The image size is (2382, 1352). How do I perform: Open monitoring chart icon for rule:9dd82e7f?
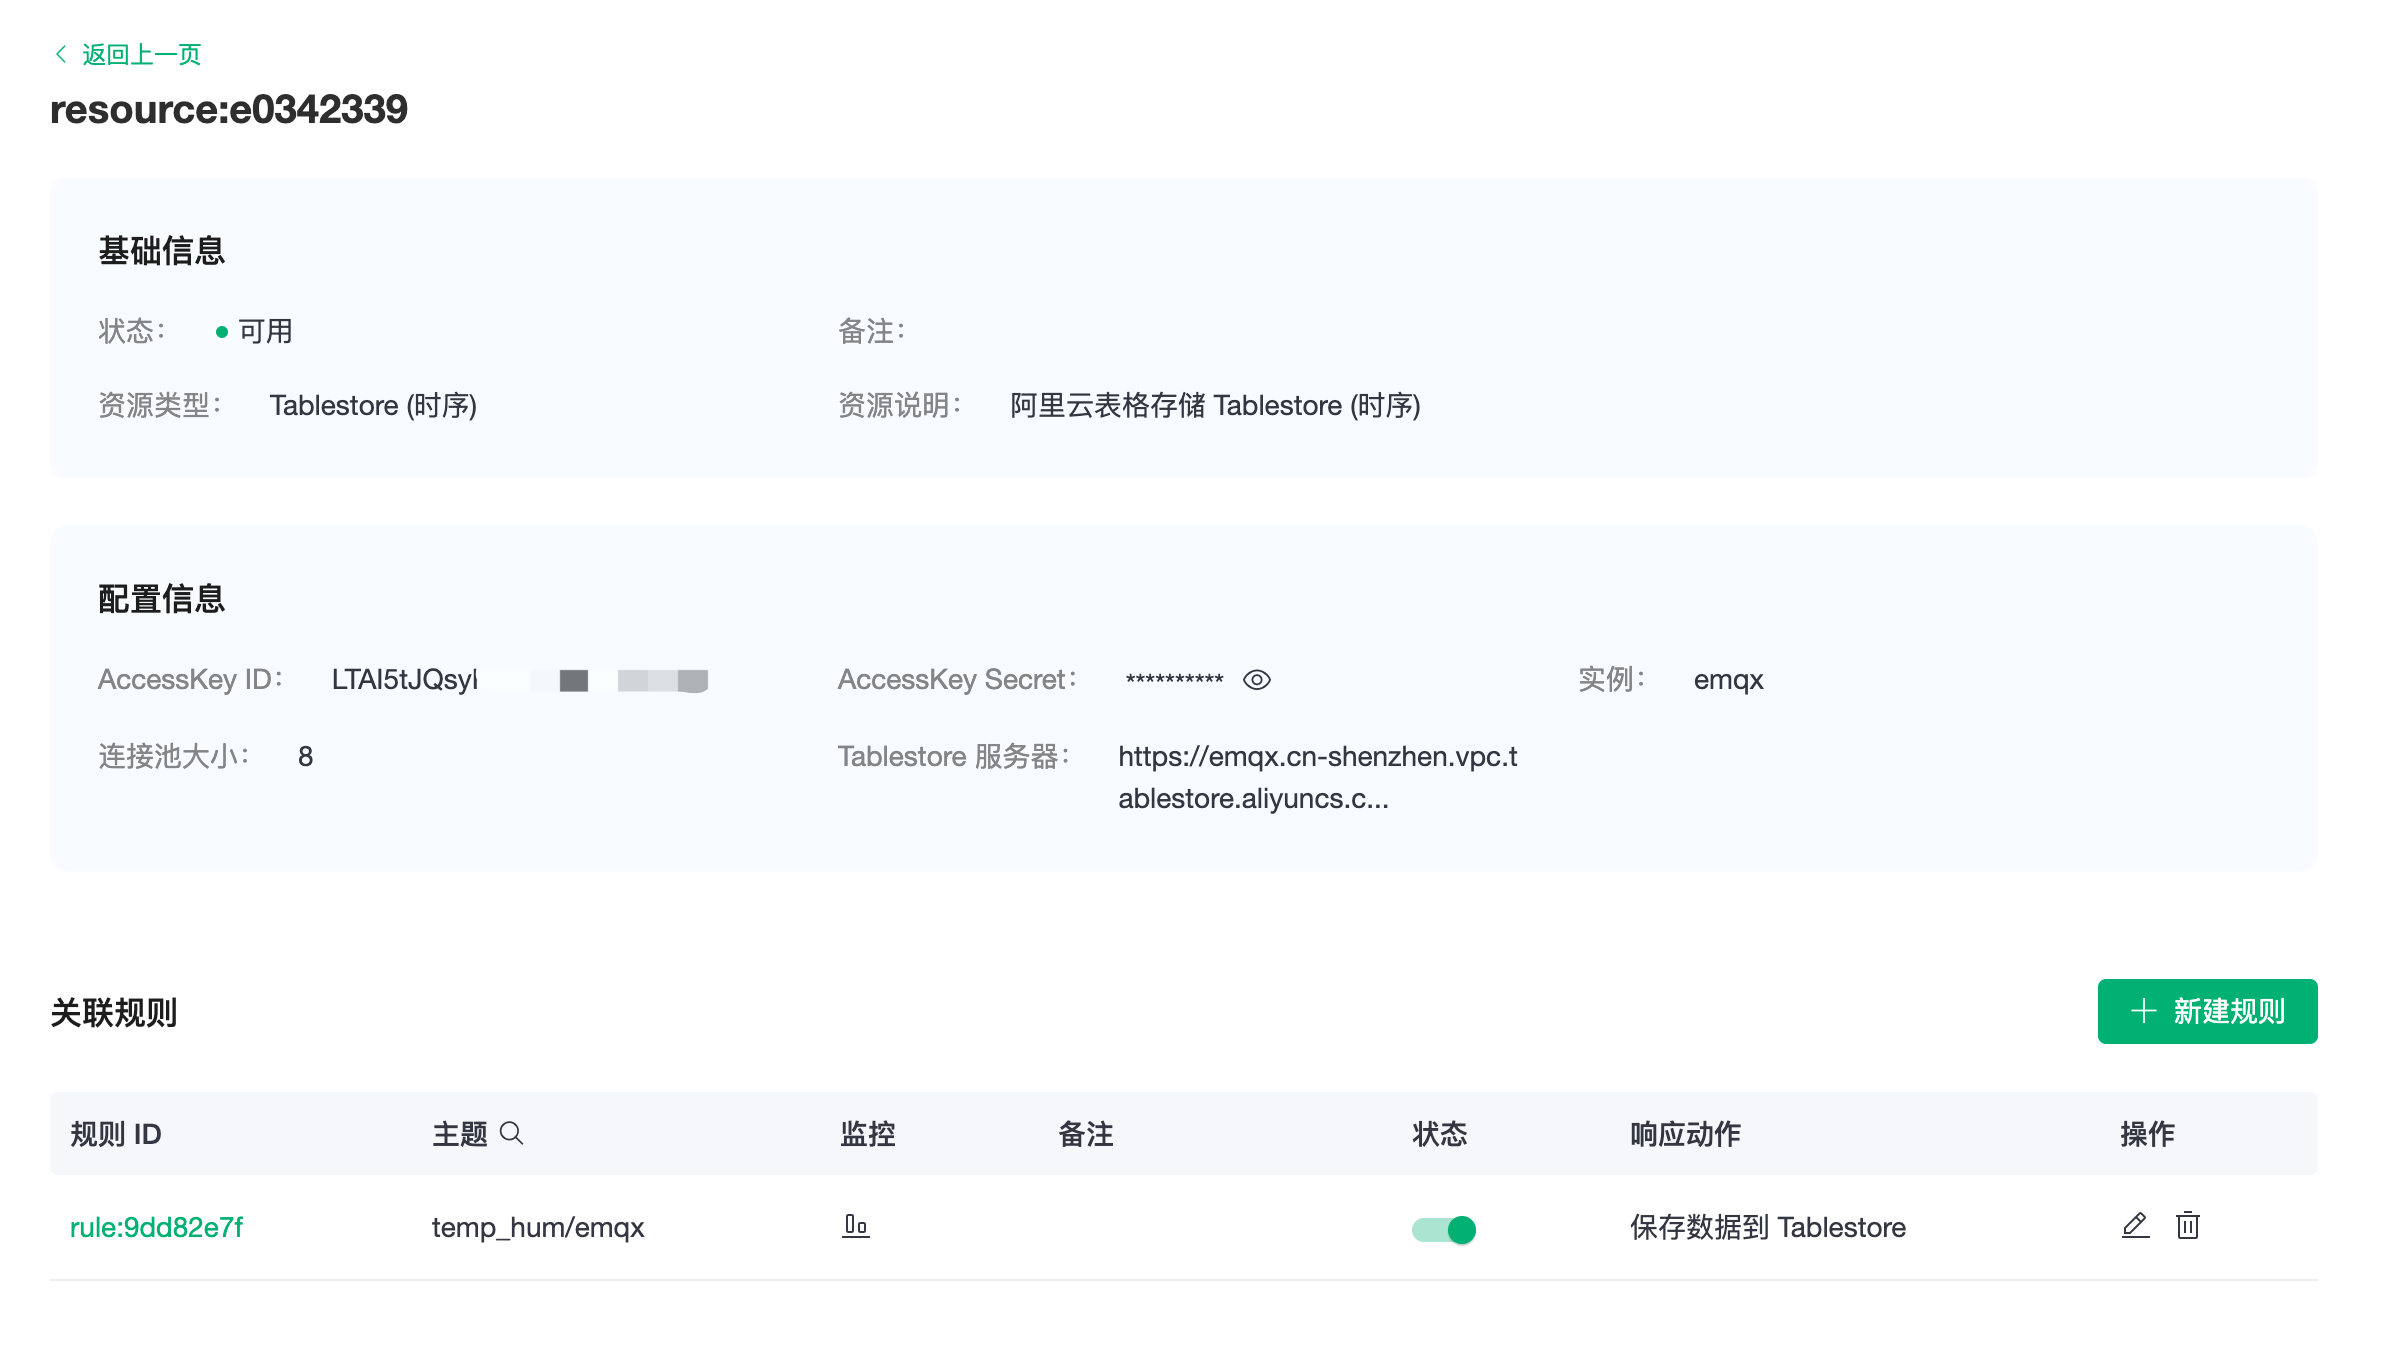[x=855, y=1226]
